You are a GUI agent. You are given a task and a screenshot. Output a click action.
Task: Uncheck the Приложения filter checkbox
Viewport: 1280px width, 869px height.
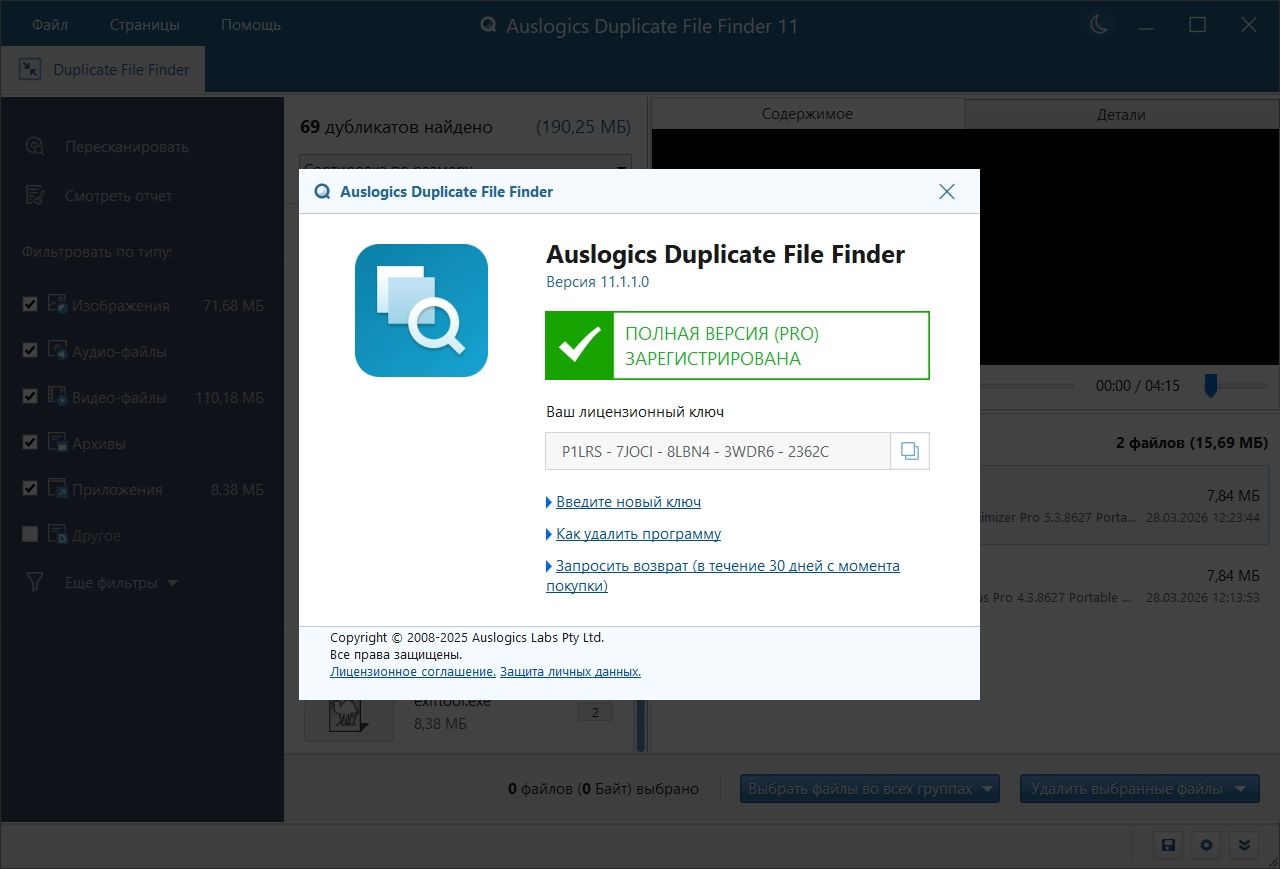click(x=30, y=488)
